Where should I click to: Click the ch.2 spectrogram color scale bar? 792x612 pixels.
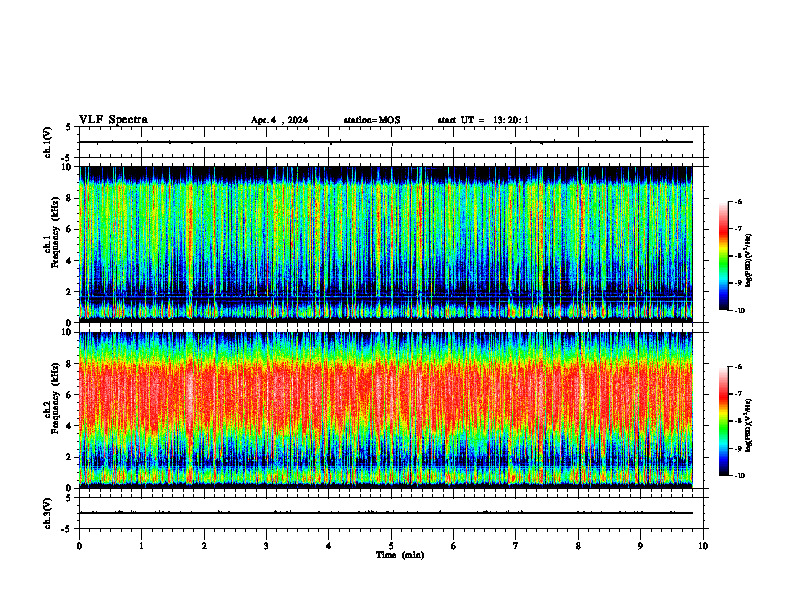(723, 421)
